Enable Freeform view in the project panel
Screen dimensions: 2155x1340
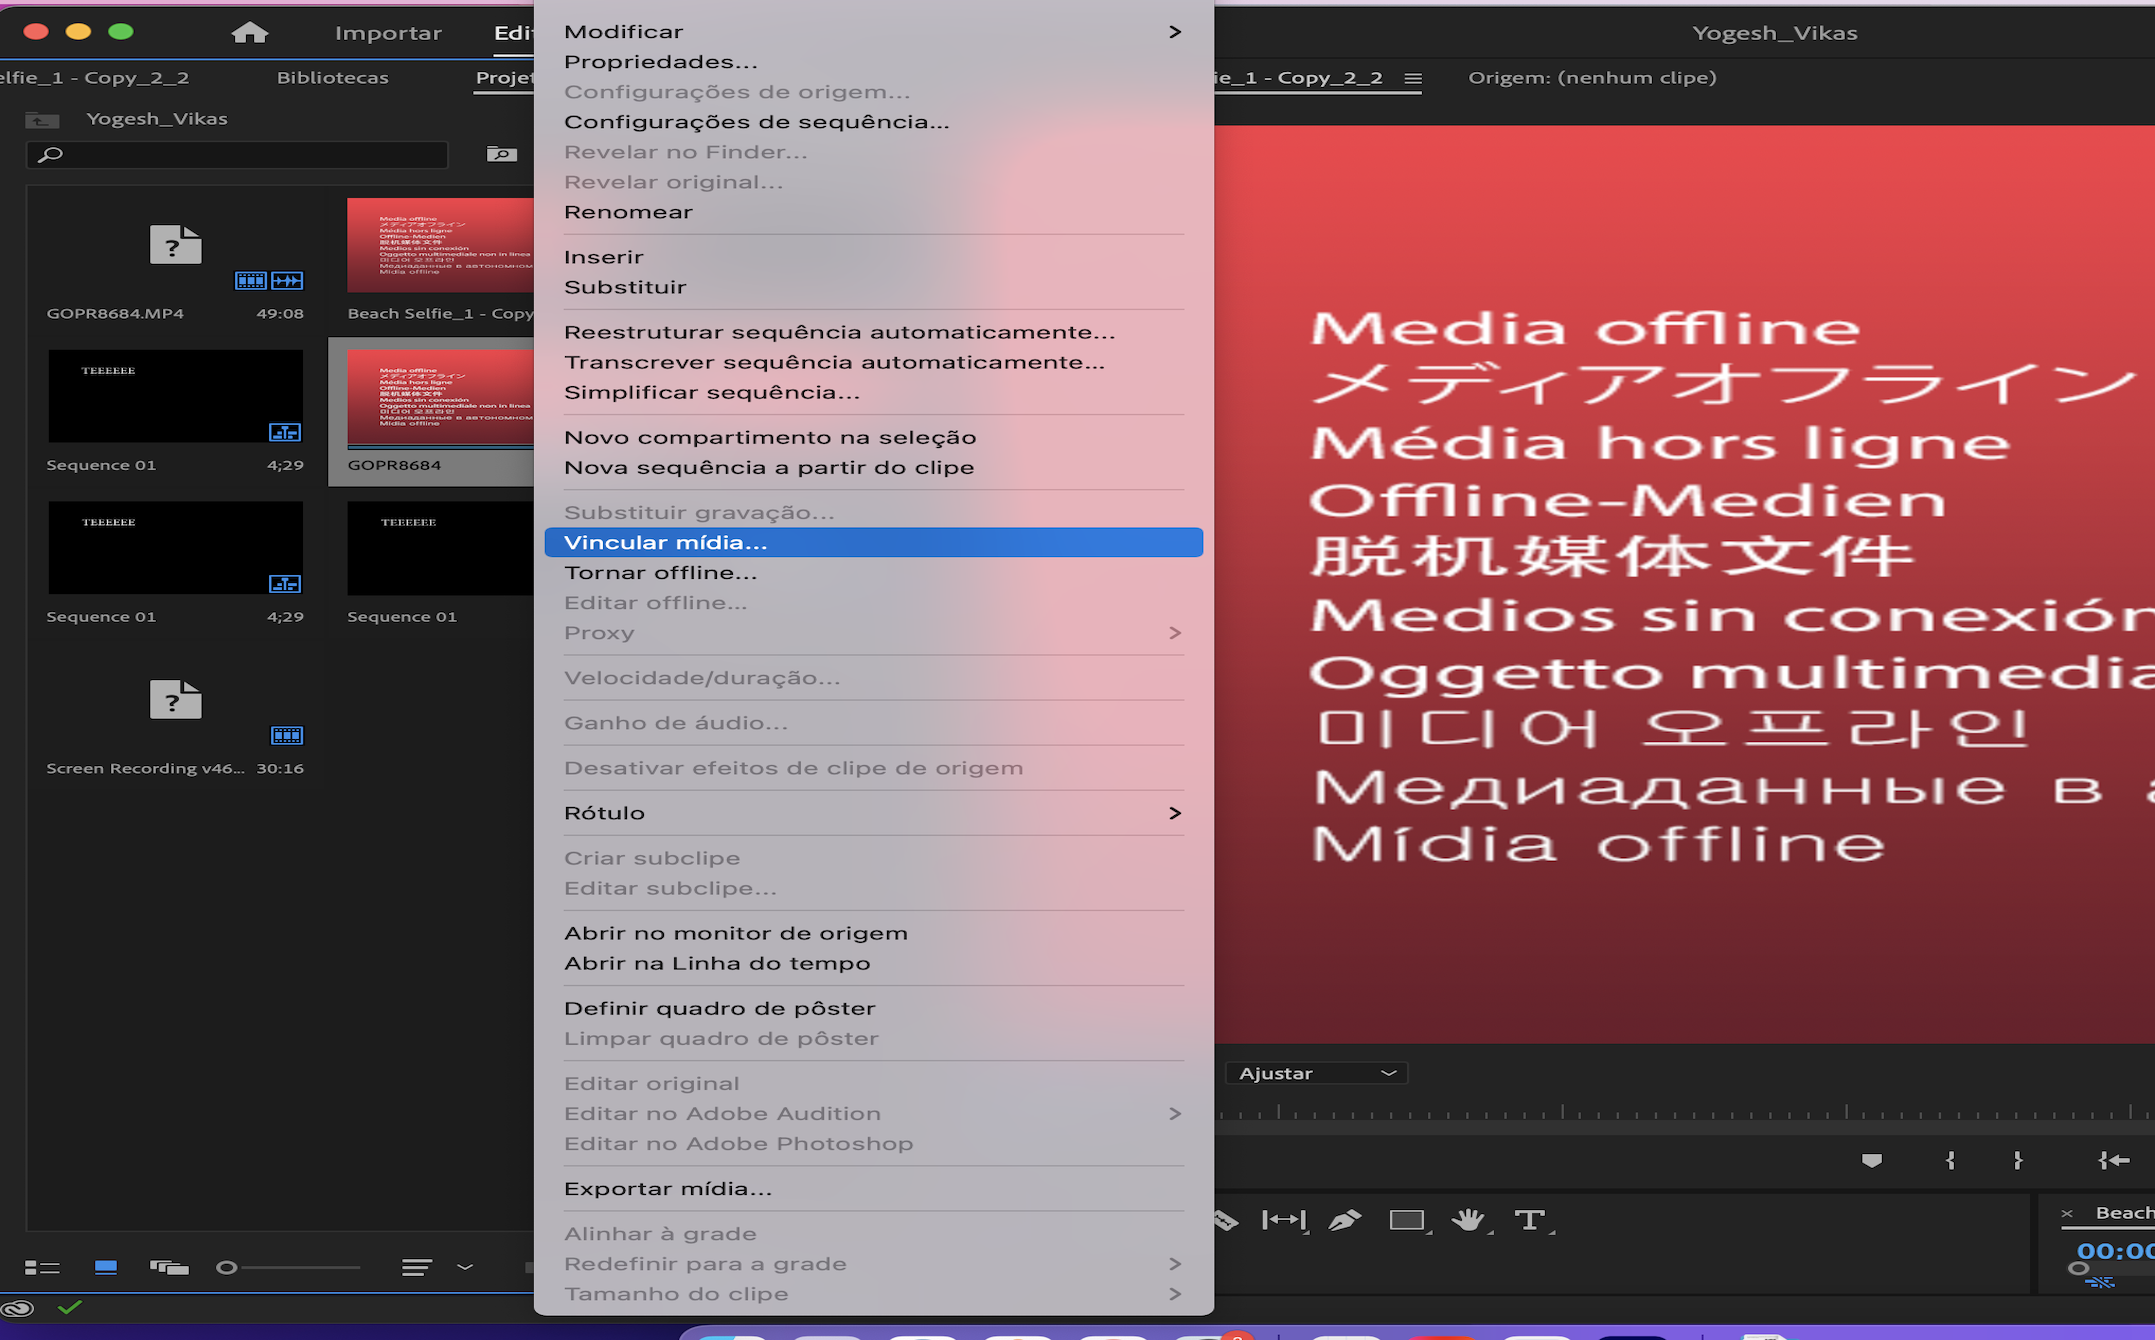[170, 1267]
